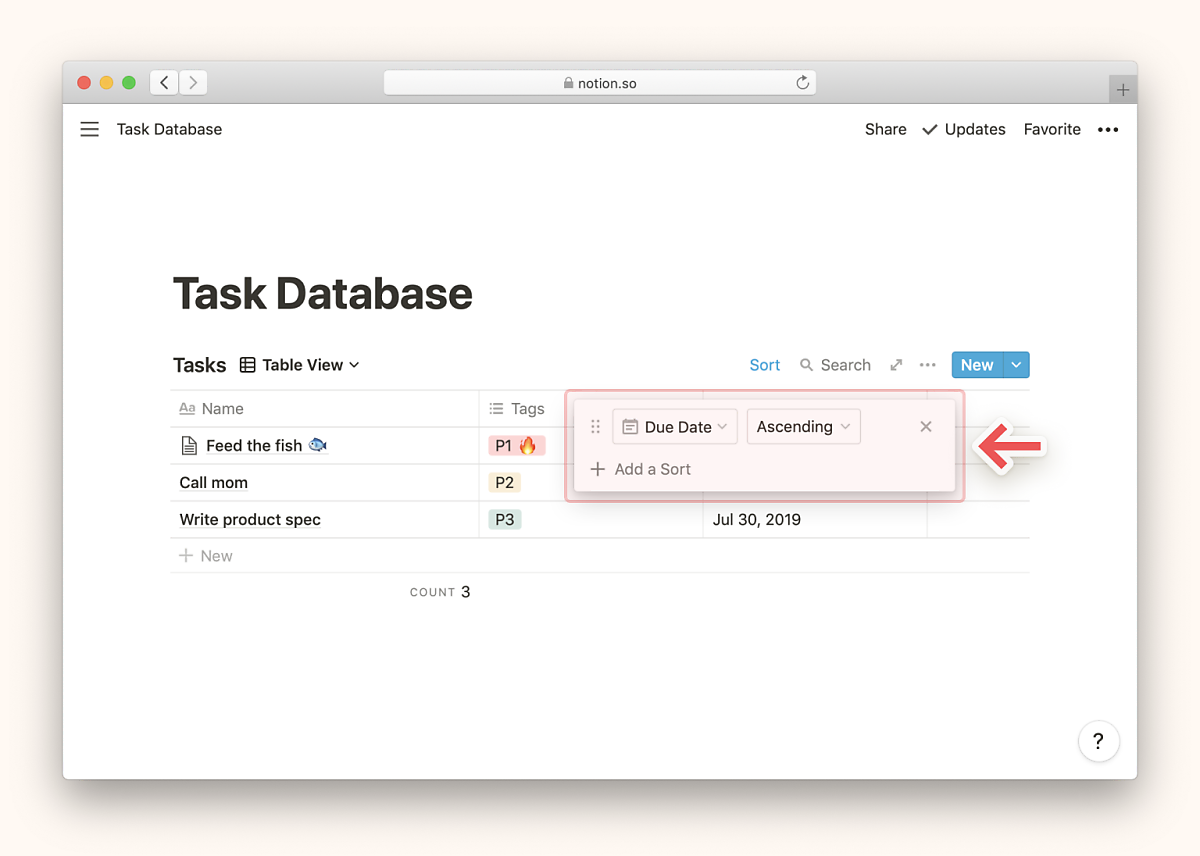1200x856 pixels.
Task: Click the COUNT 3 calculation
Action: click(x=440, y=592)
